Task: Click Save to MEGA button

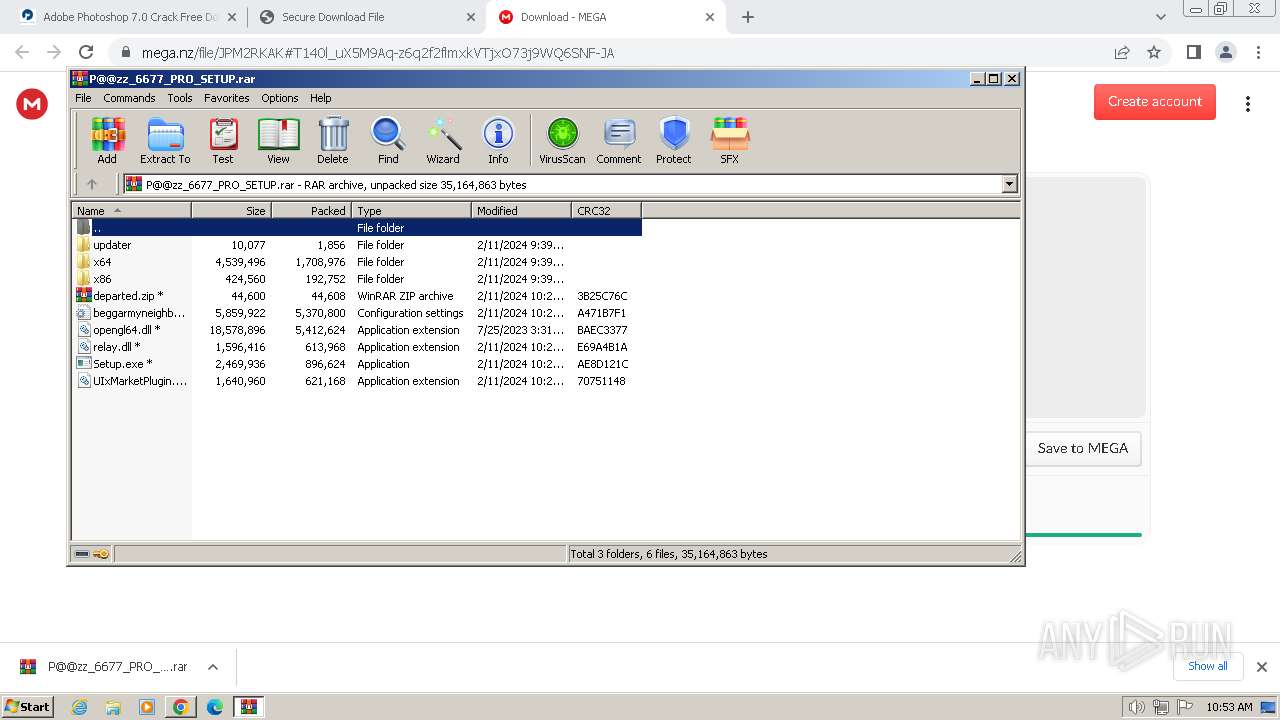Action: pos(1083,448)
